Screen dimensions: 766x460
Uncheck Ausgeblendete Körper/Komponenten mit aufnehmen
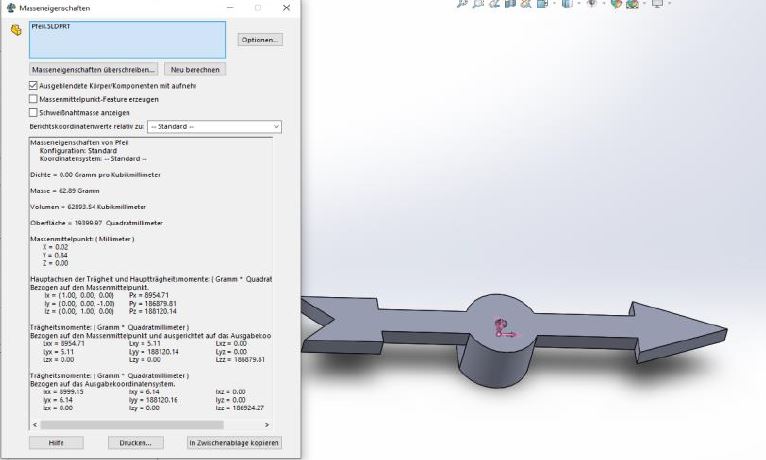(x=33, y=86)
